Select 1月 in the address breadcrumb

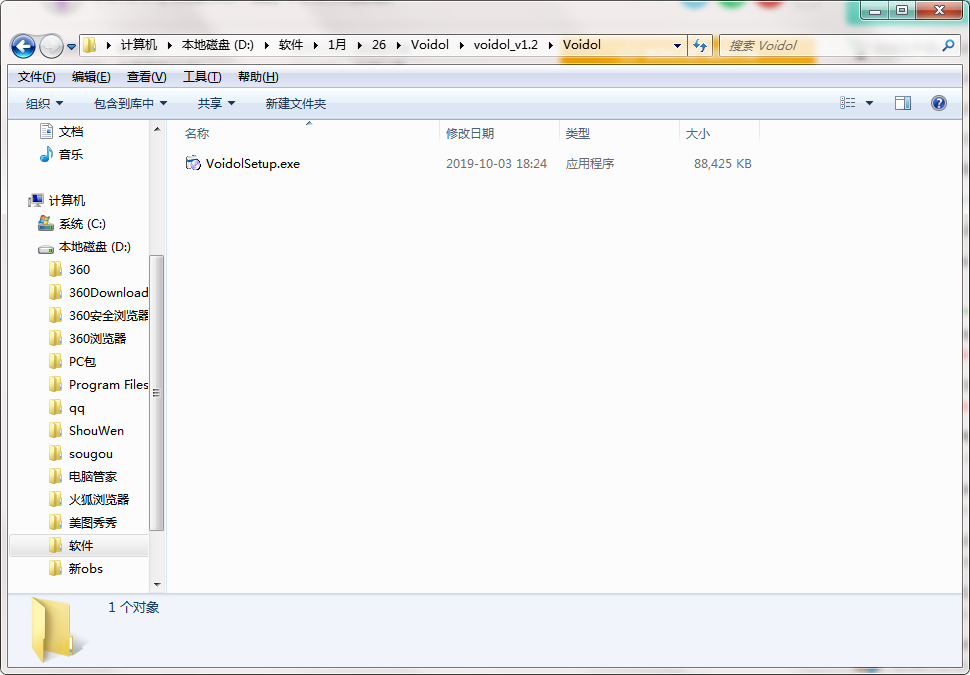point(337,45)
